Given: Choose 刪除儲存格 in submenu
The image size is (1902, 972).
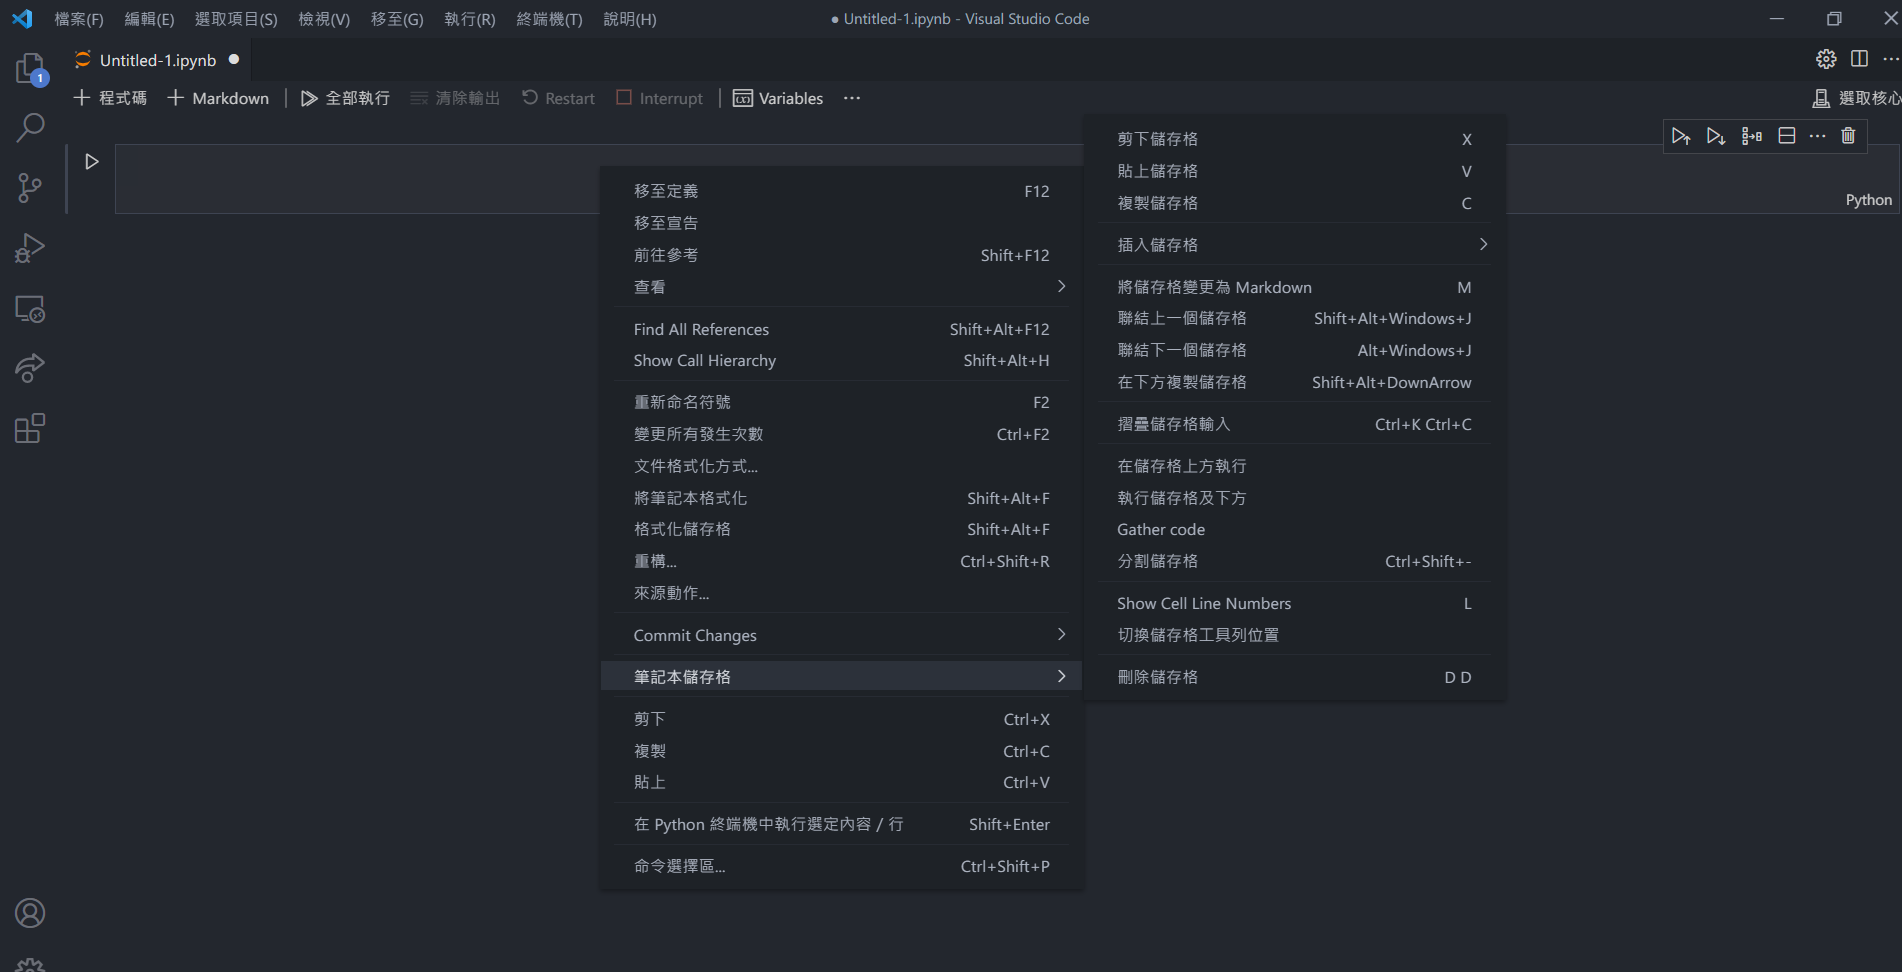Looking at the screenshot, I should (1295, 677).
